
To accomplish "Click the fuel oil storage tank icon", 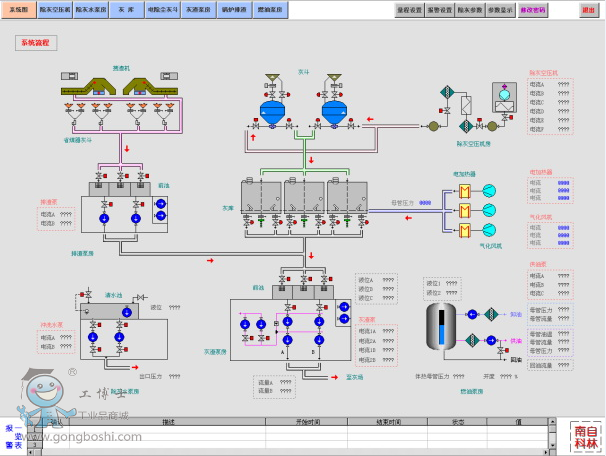I will coord(438,327).
